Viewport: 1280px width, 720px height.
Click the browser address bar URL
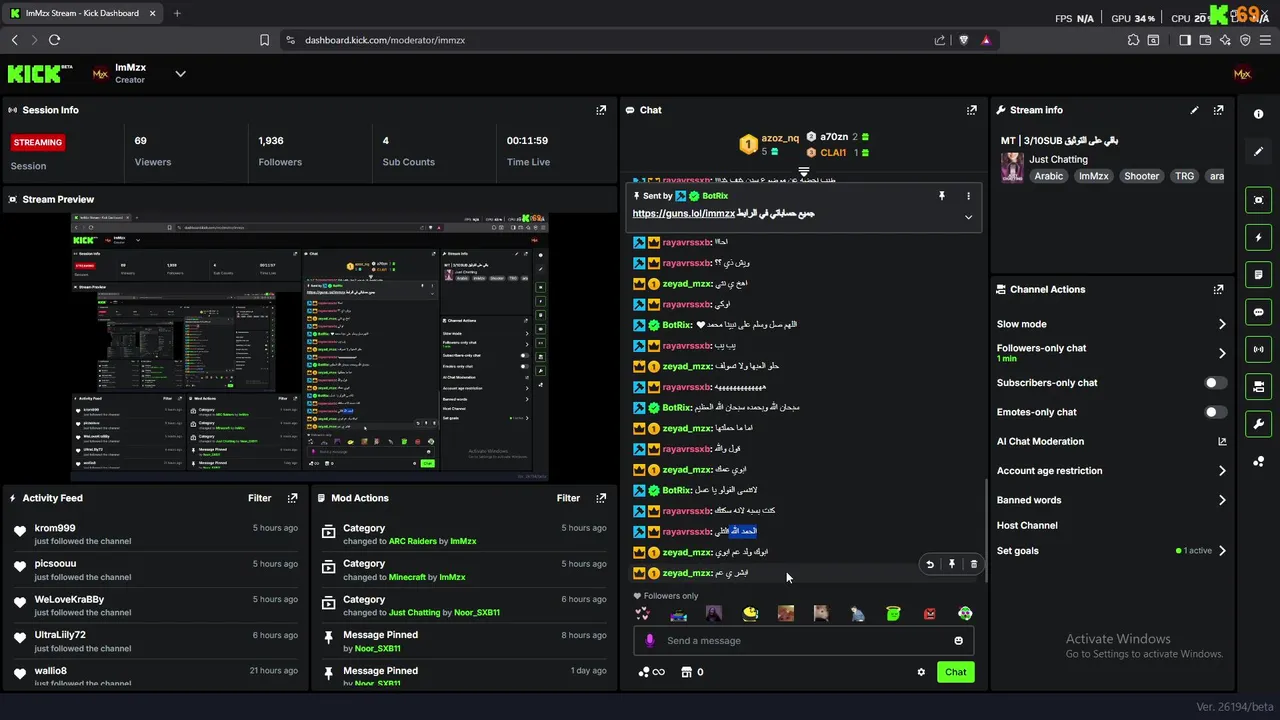tap(385, 40)
